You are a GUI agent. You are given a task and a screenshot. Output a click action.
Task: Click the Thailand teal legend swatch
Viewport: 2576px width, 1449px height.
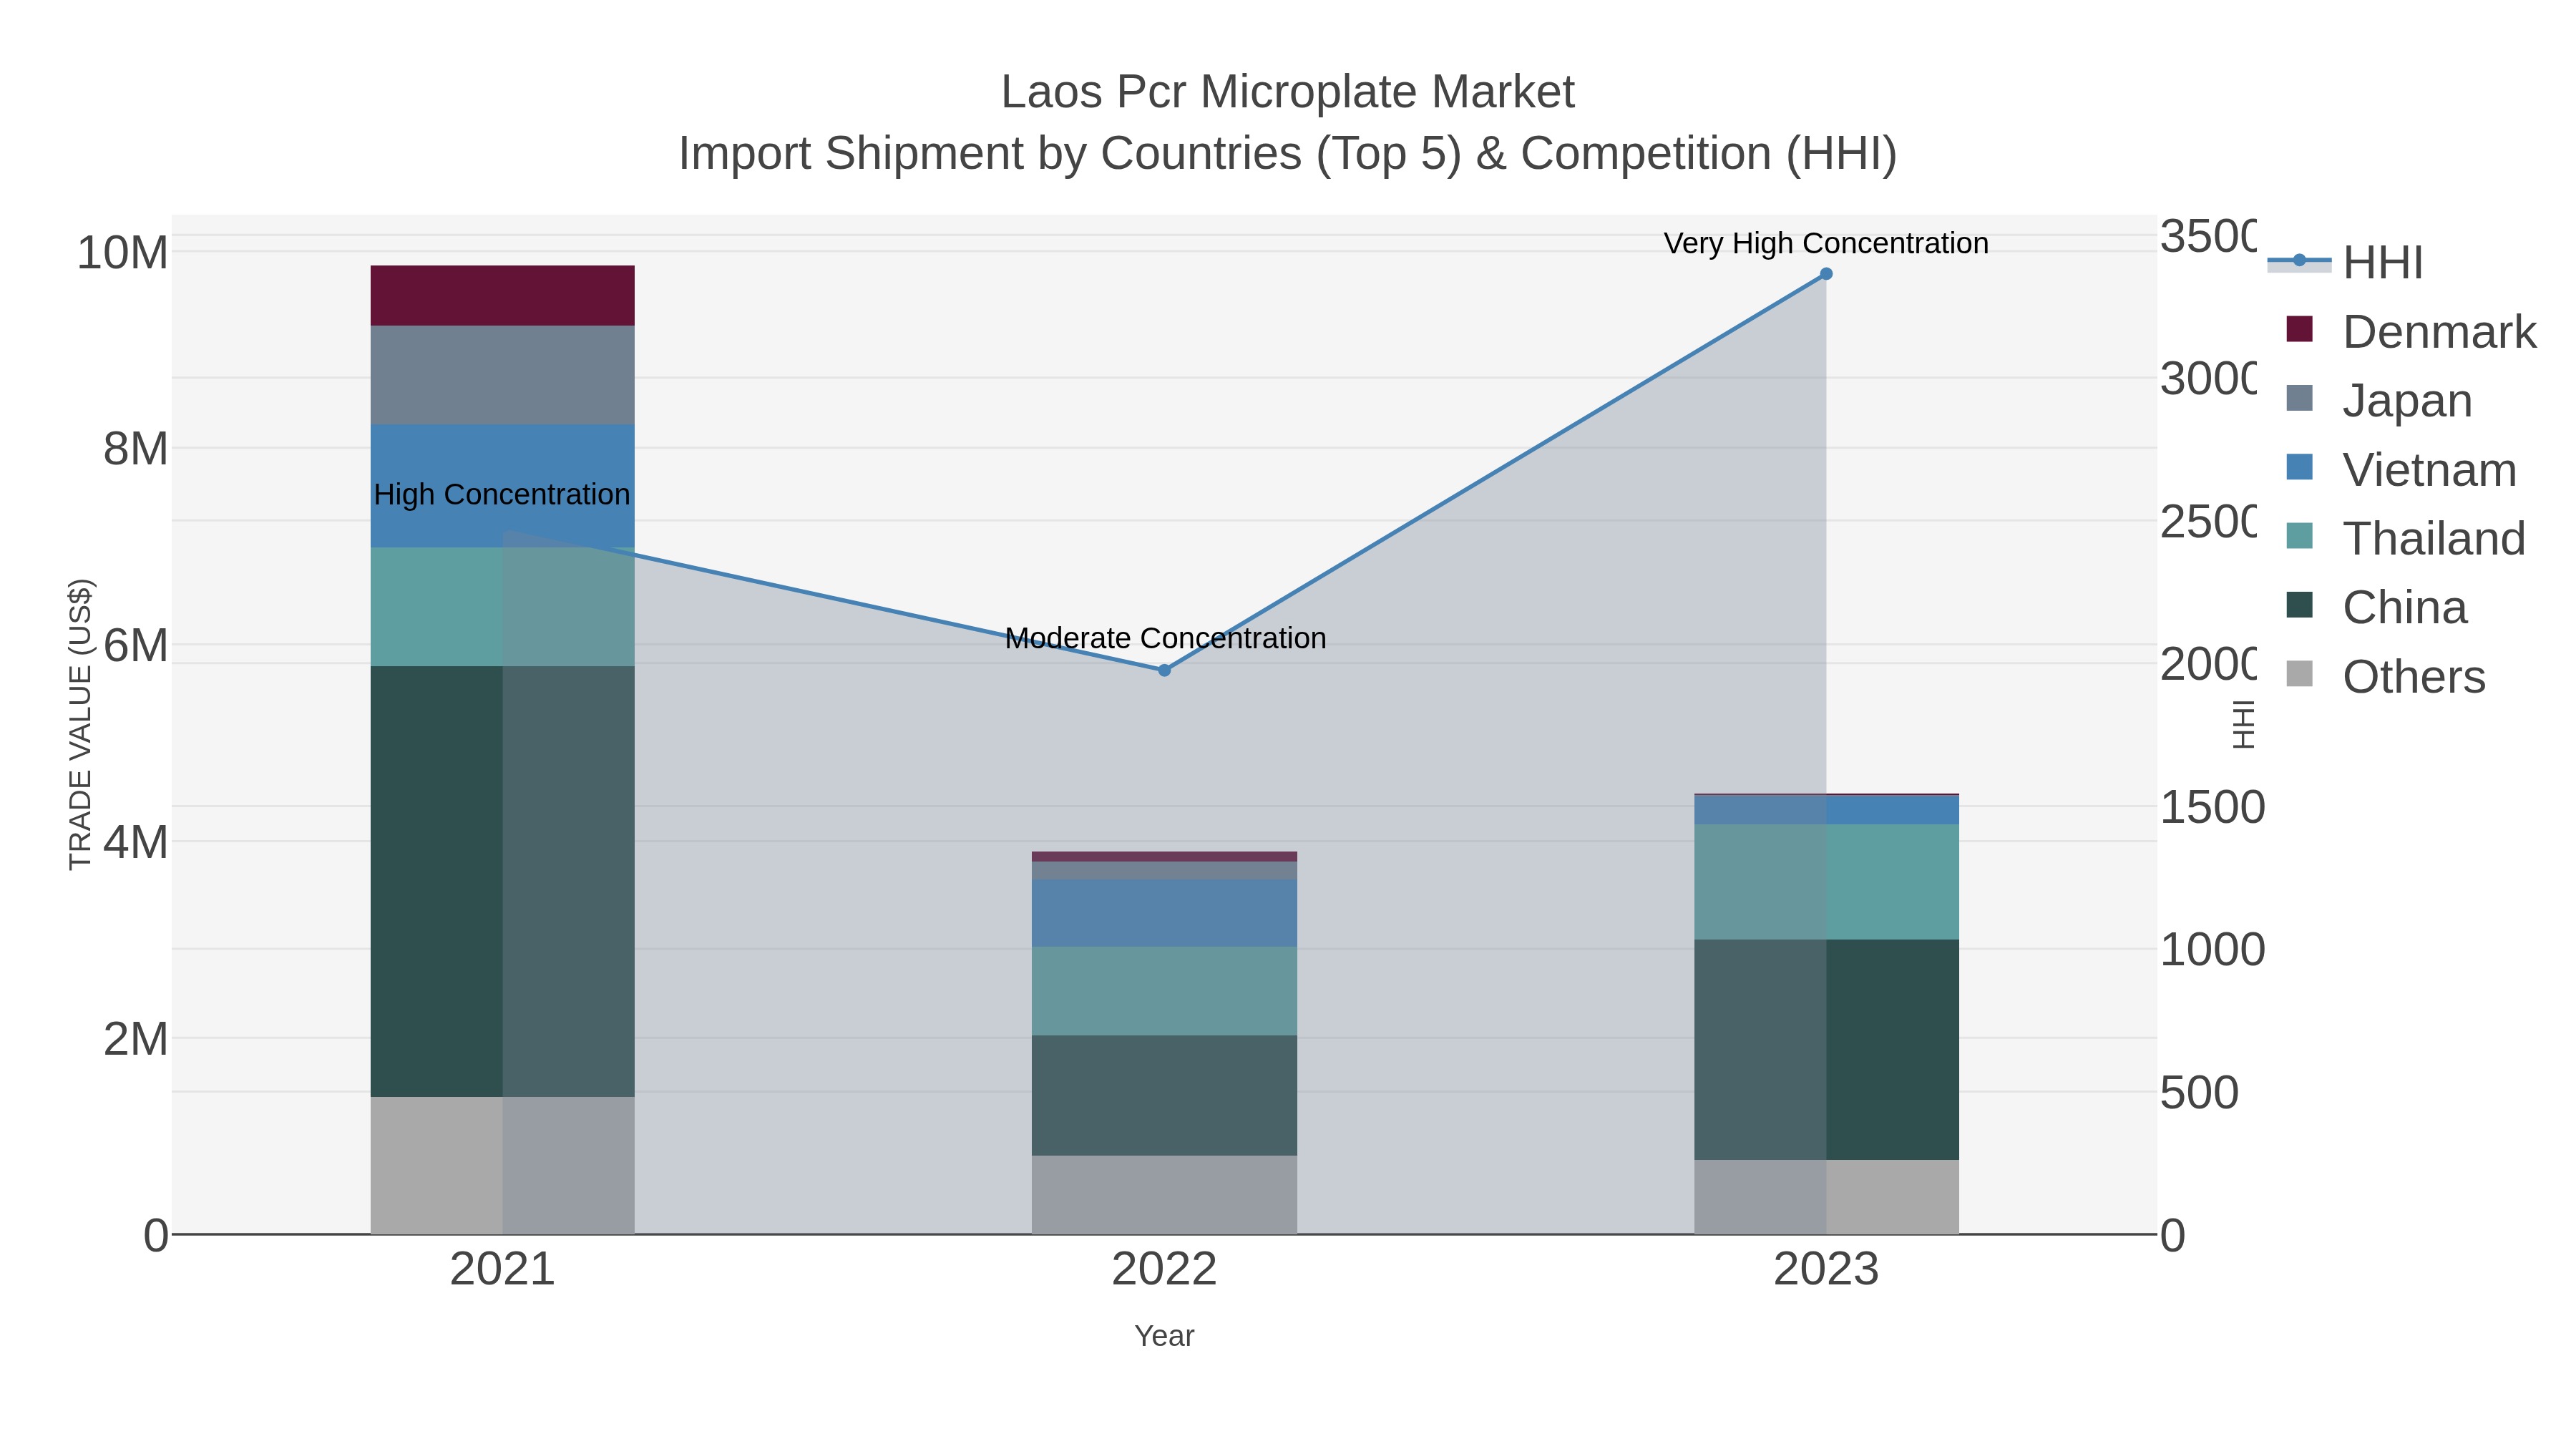[2300, 536]
